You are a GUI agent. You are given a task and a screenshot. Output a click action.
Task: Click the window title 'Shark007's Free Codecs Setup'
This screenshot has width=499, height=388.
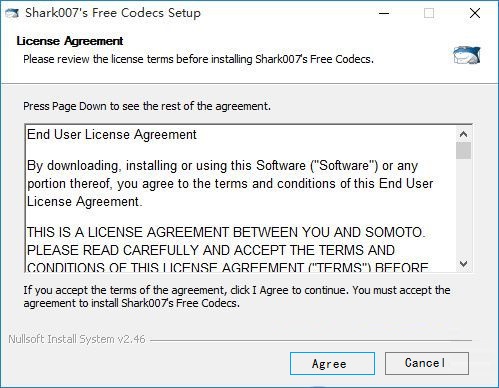point(113,13)
